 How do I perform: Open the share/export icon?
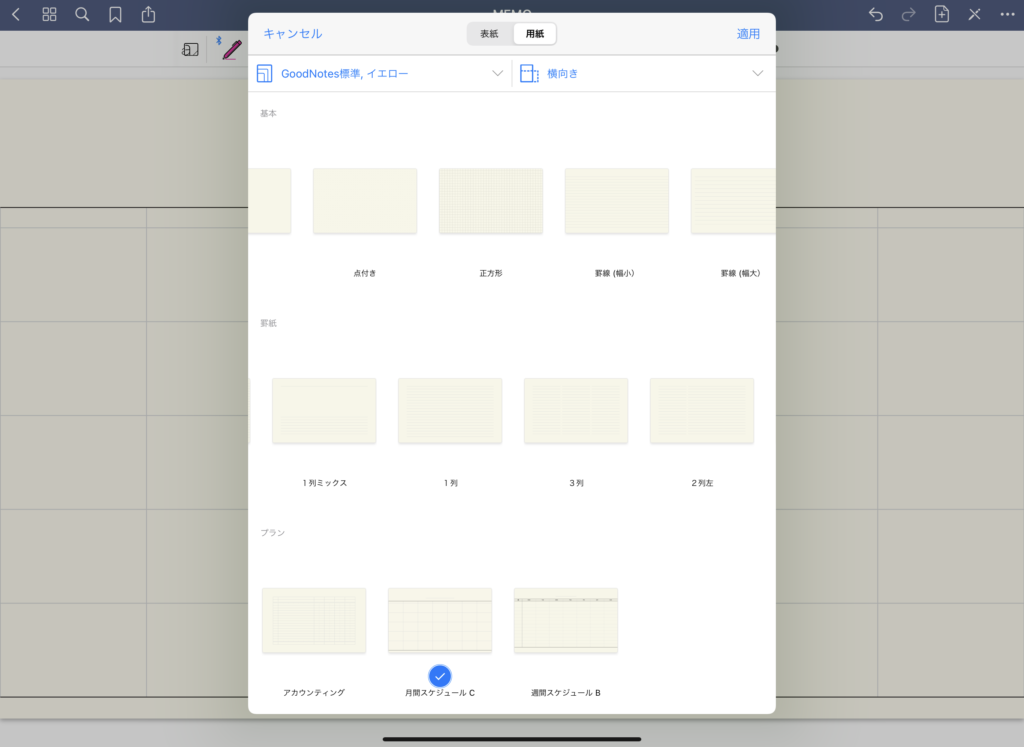click(x=149, y=14)
